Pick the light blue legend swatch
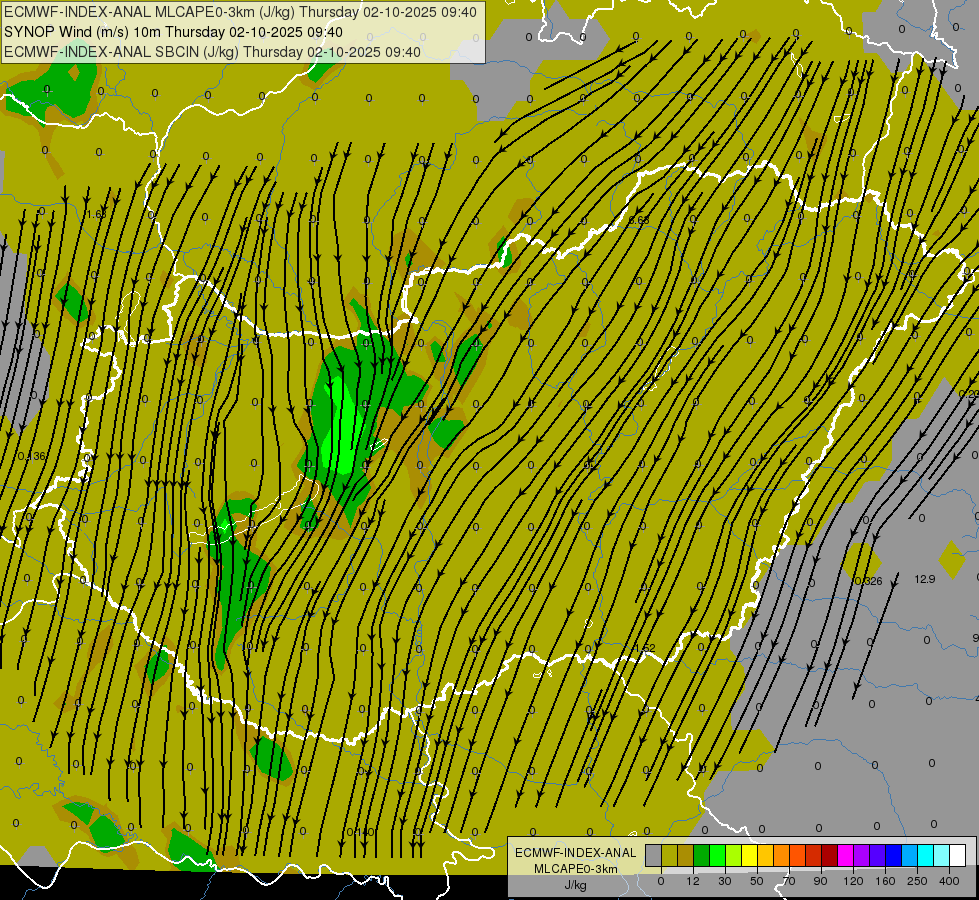This screenshot has width=979, height=900. click(x=910, y=855)
